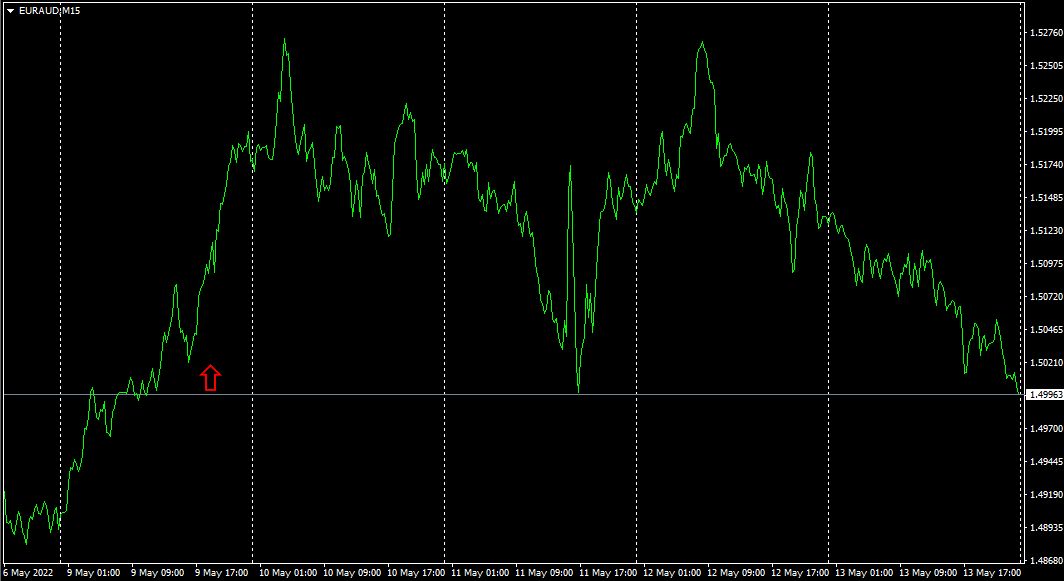
Task: Click the 1.49445 price axis label
Action: [x=1046, y=462]
